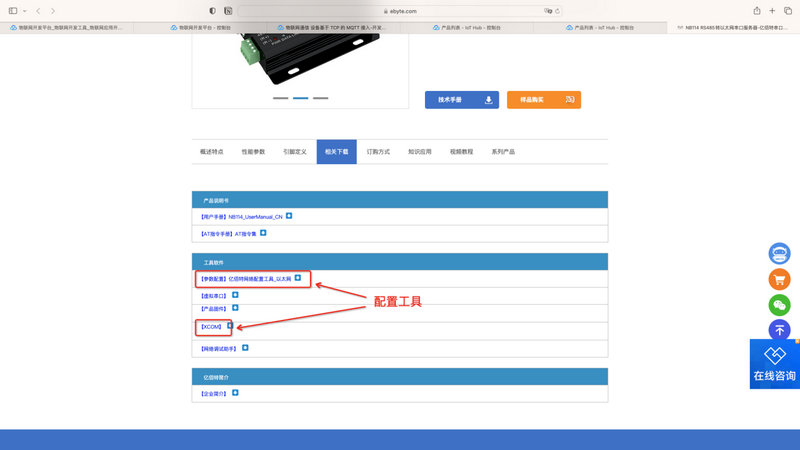800x450 pixels.
Task: Click download icon beside 亿佰特网络配置工具_以太网
Action: (x=298, y=278)
